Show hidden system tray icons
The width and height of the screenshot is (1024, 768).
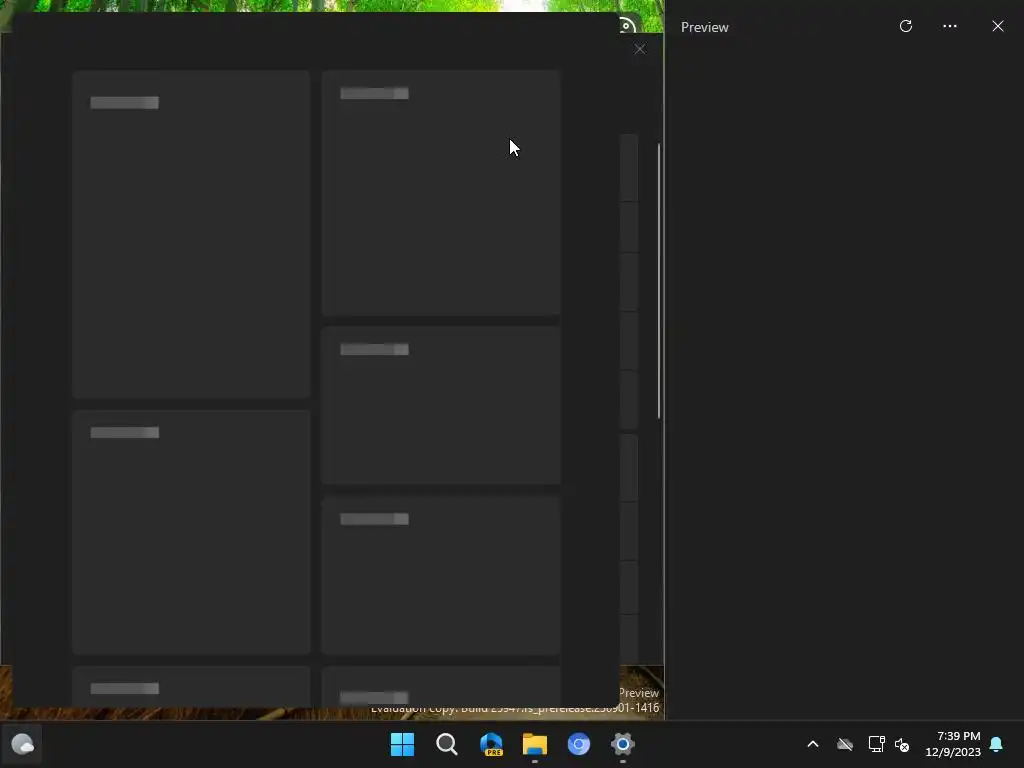tap(813, 744)
